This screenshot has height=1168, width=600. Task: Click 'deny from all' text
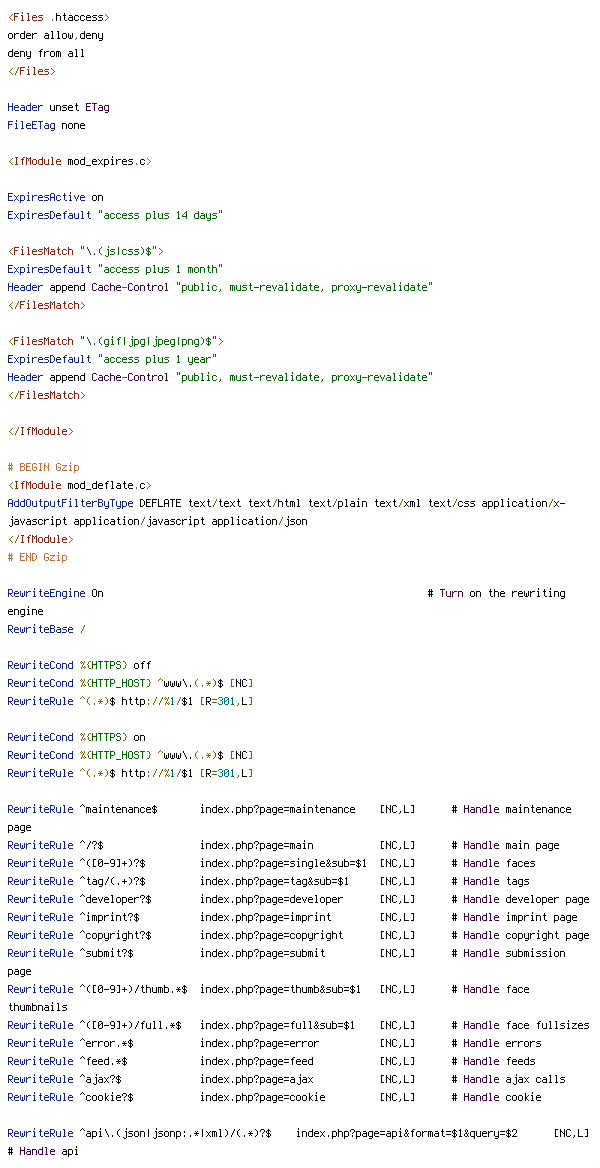click(x=46, y=54)
